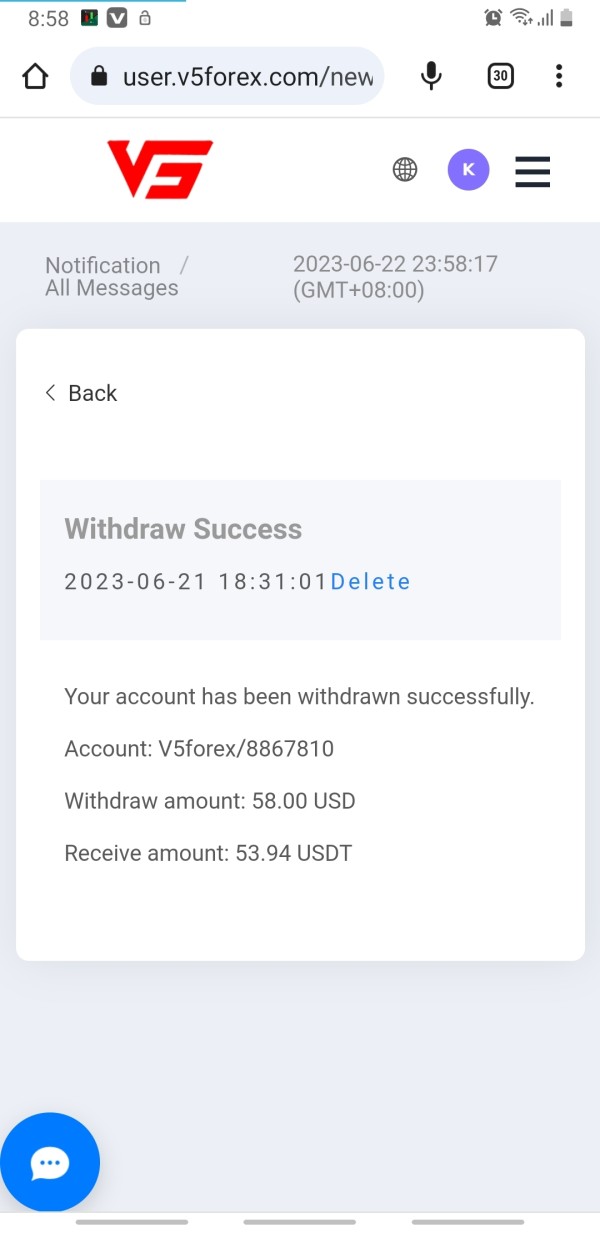Tap the user.v5forex.com address bar
Viewport: 600px width, 1233px height.
coord(227,76)
